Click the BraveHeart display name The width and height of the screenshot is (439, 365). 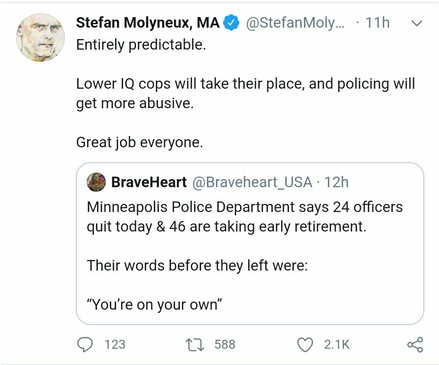click(149, 182)
